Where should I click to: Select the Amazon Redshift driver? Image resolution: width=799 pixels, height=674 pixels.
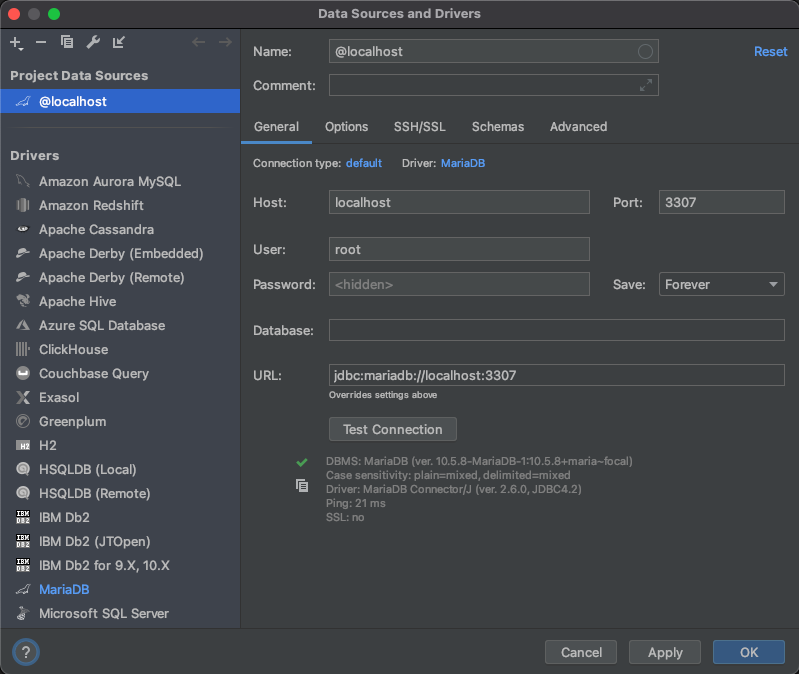(120, 205)
